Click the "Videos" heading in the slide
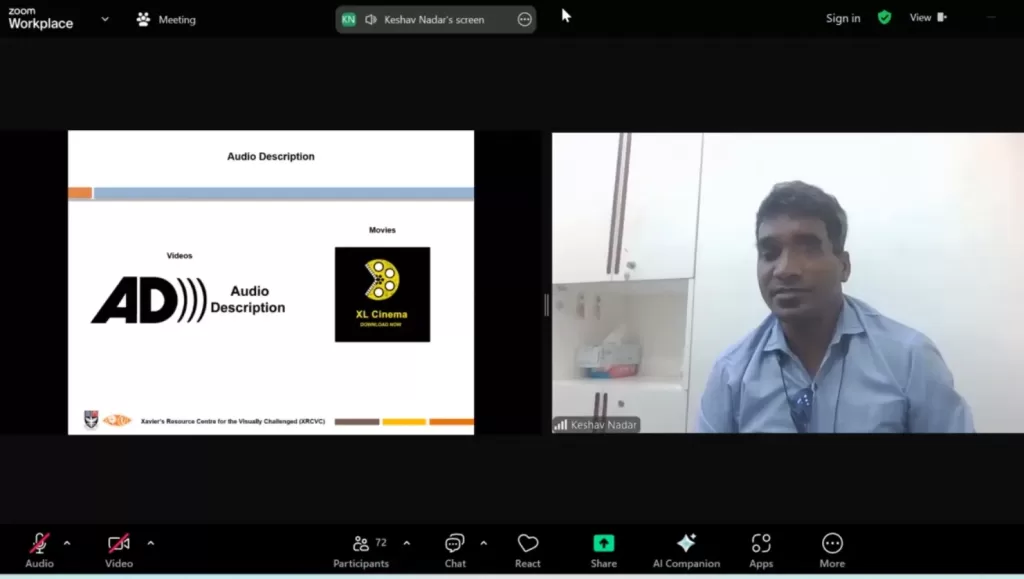This screenshot has width=1024, height=579. click(x=180, y=256)
